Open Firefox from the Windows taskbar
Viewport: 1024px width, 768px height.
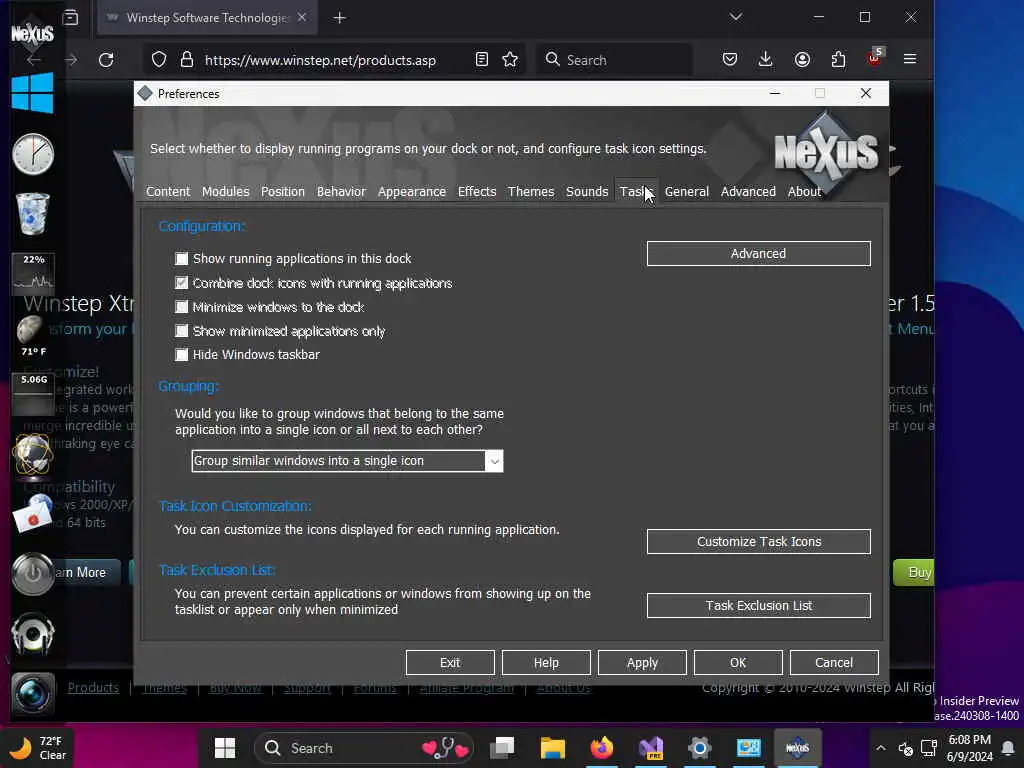tap(601, 748)
